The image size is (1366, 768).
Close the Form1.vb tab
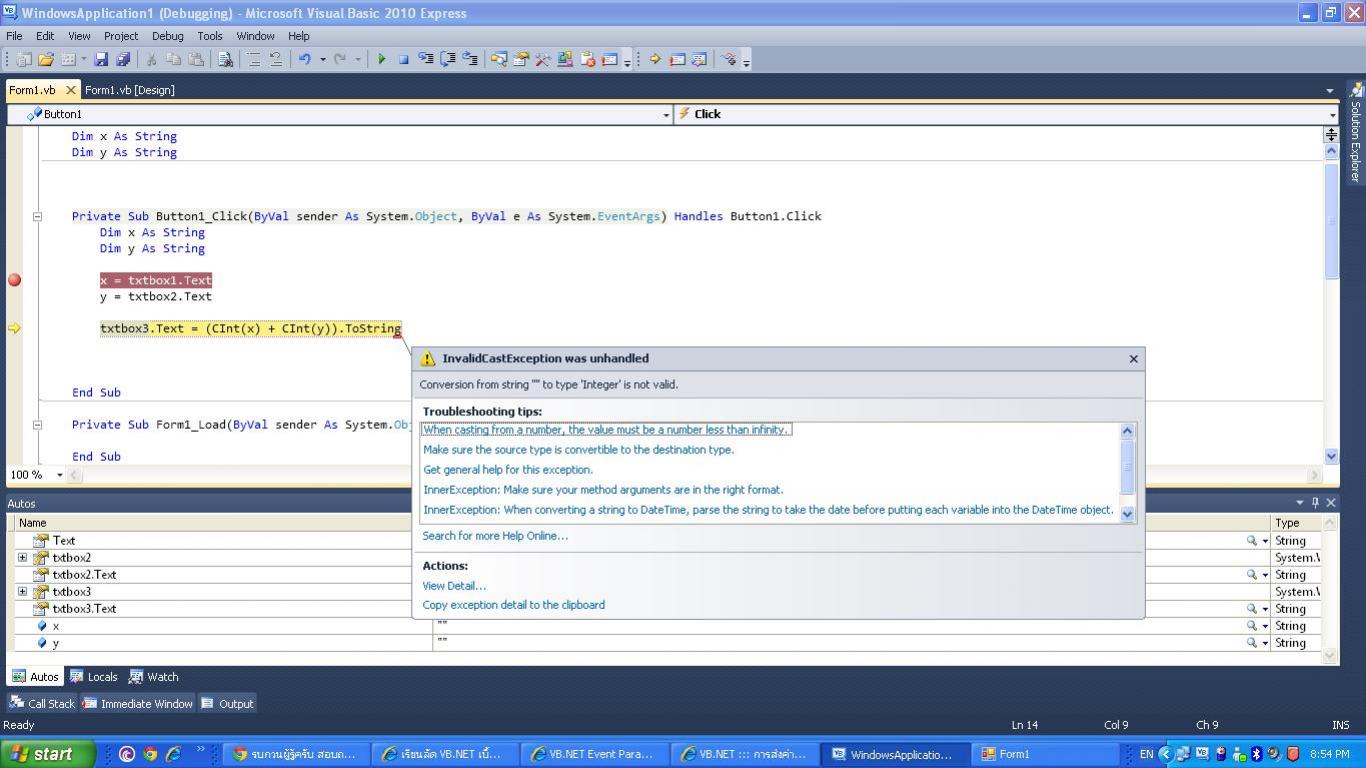70,90
